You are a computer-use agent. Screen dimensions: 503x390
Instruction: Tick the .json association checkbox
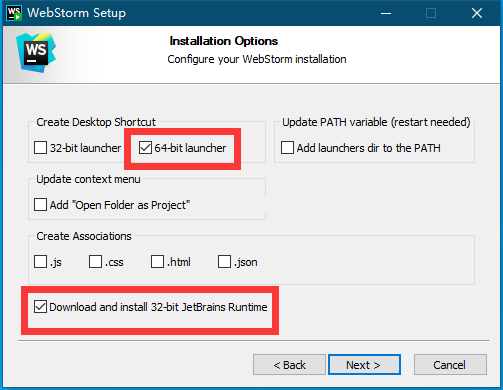coord(224,262)
